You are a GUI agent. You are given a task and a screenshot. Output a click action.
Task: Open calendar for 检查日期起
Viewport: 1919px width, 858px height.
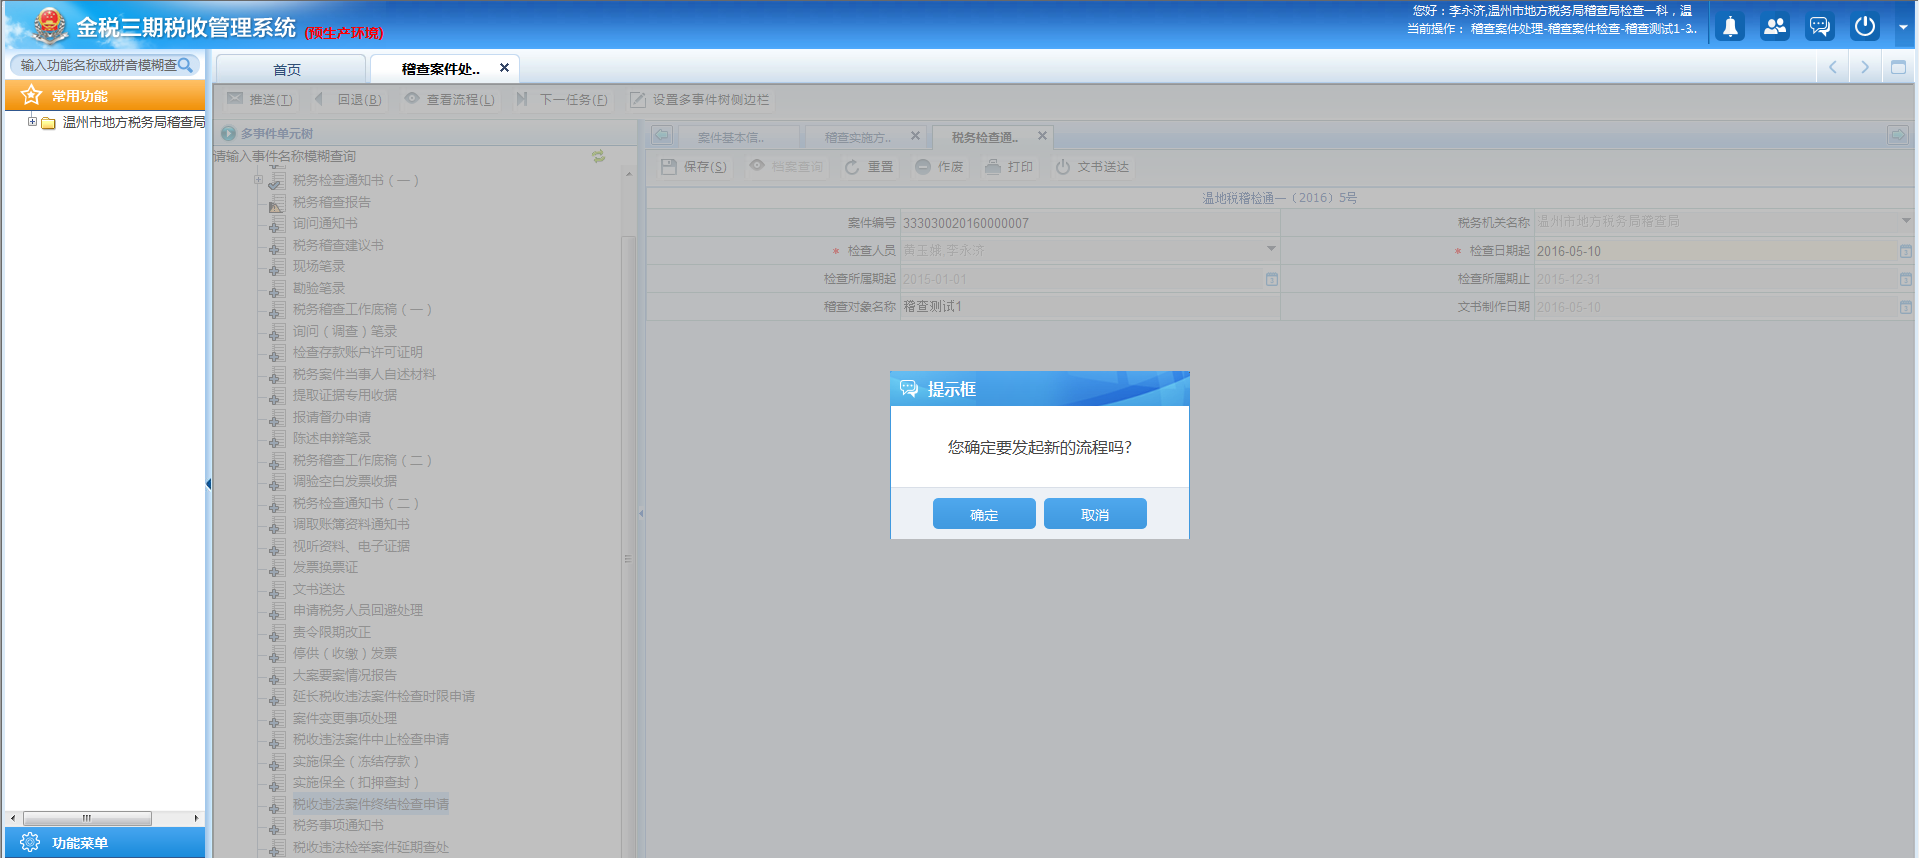1906,251
